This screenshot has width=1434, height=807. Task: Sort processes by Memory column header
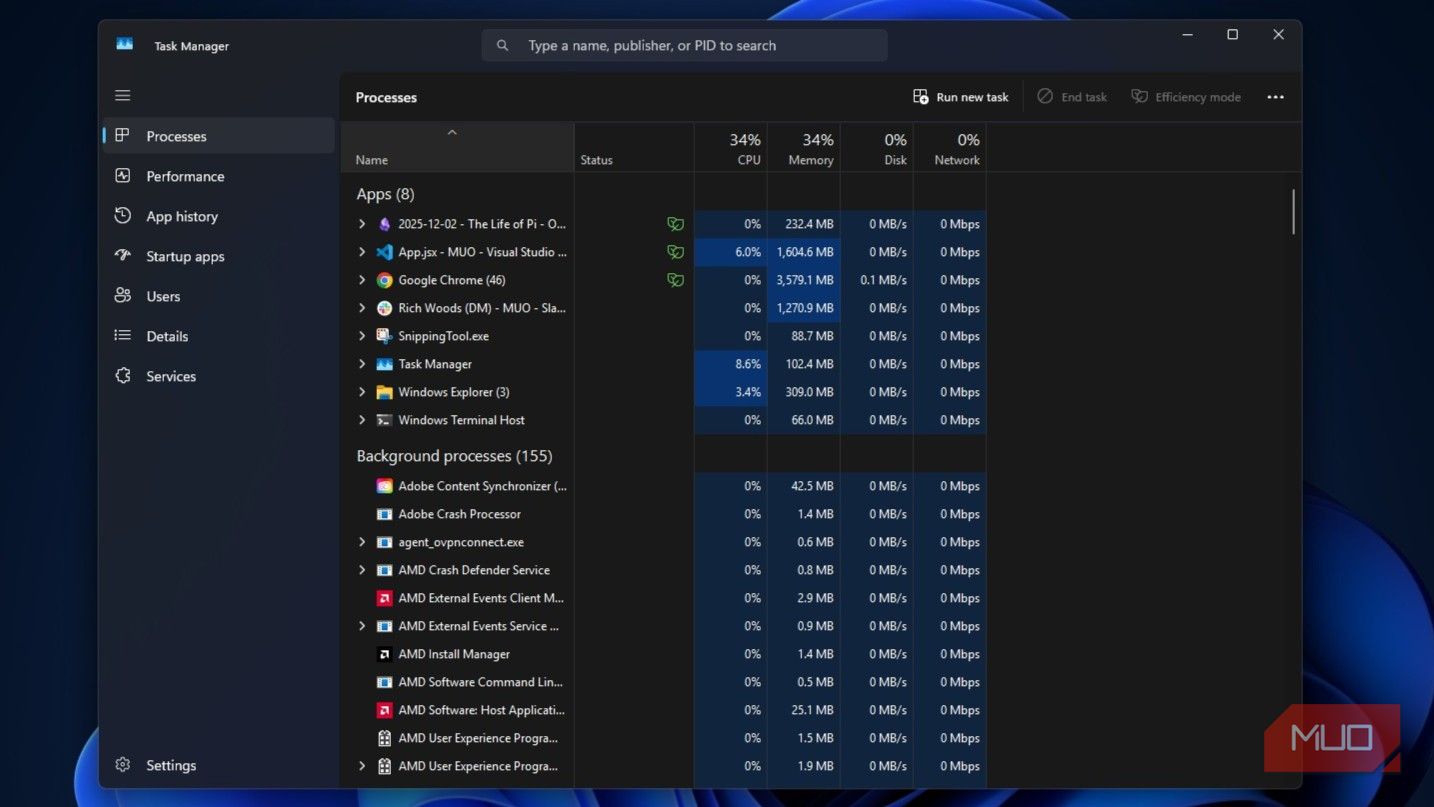click(x=804, y=148)
